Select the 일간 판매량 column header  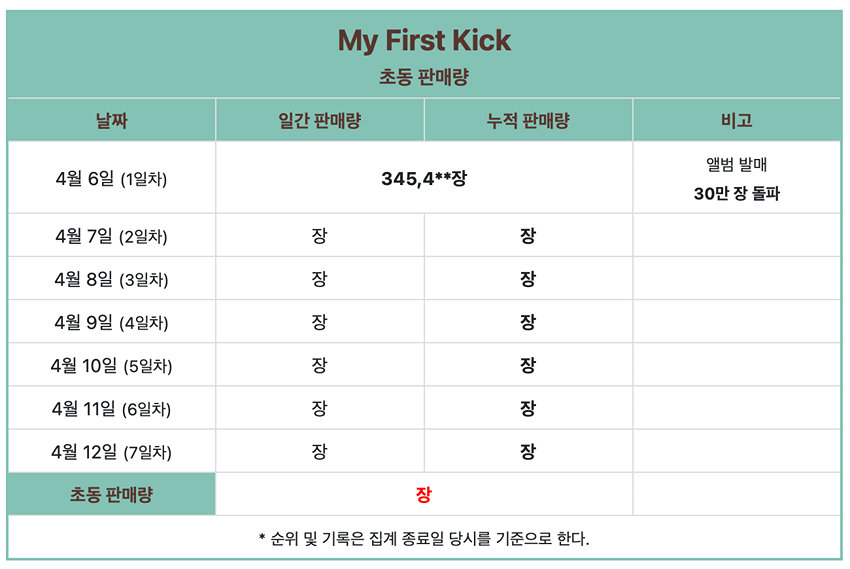319,121
